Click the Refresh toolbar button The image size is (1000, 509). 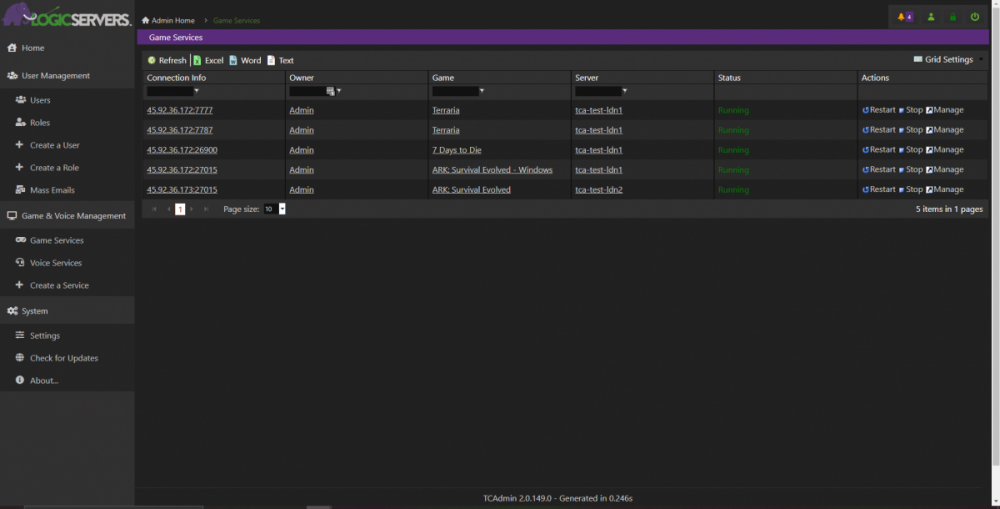[166, 60]
